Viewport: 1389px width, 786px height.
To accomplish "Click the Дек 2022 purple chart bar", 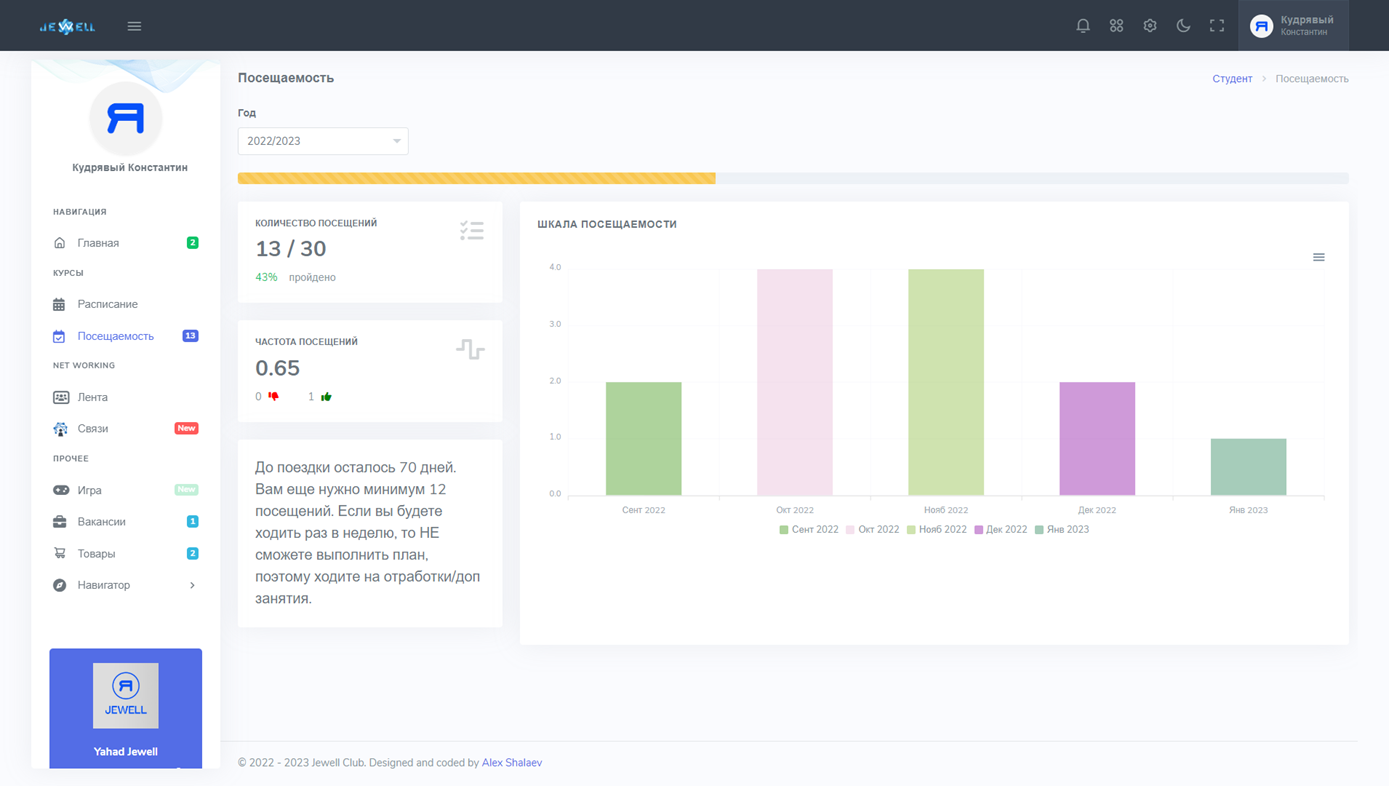I will 1097,438.
